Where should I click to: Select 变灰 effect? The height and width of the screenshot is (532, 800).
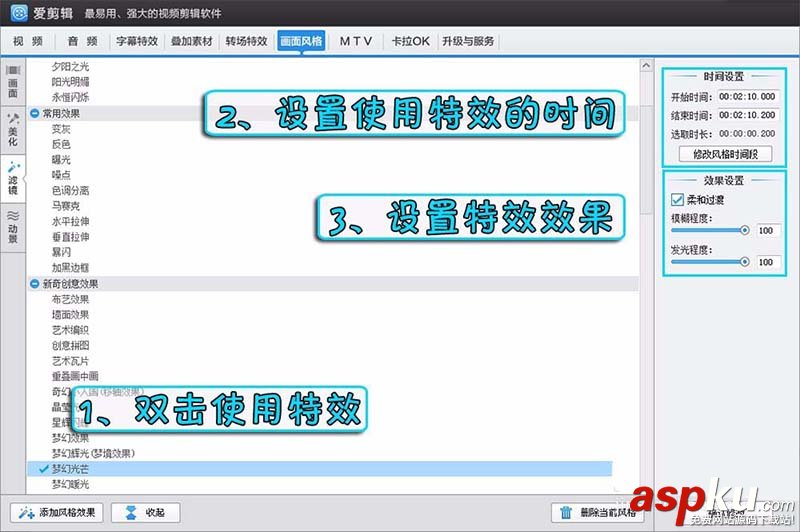click(x=61, y=129)
